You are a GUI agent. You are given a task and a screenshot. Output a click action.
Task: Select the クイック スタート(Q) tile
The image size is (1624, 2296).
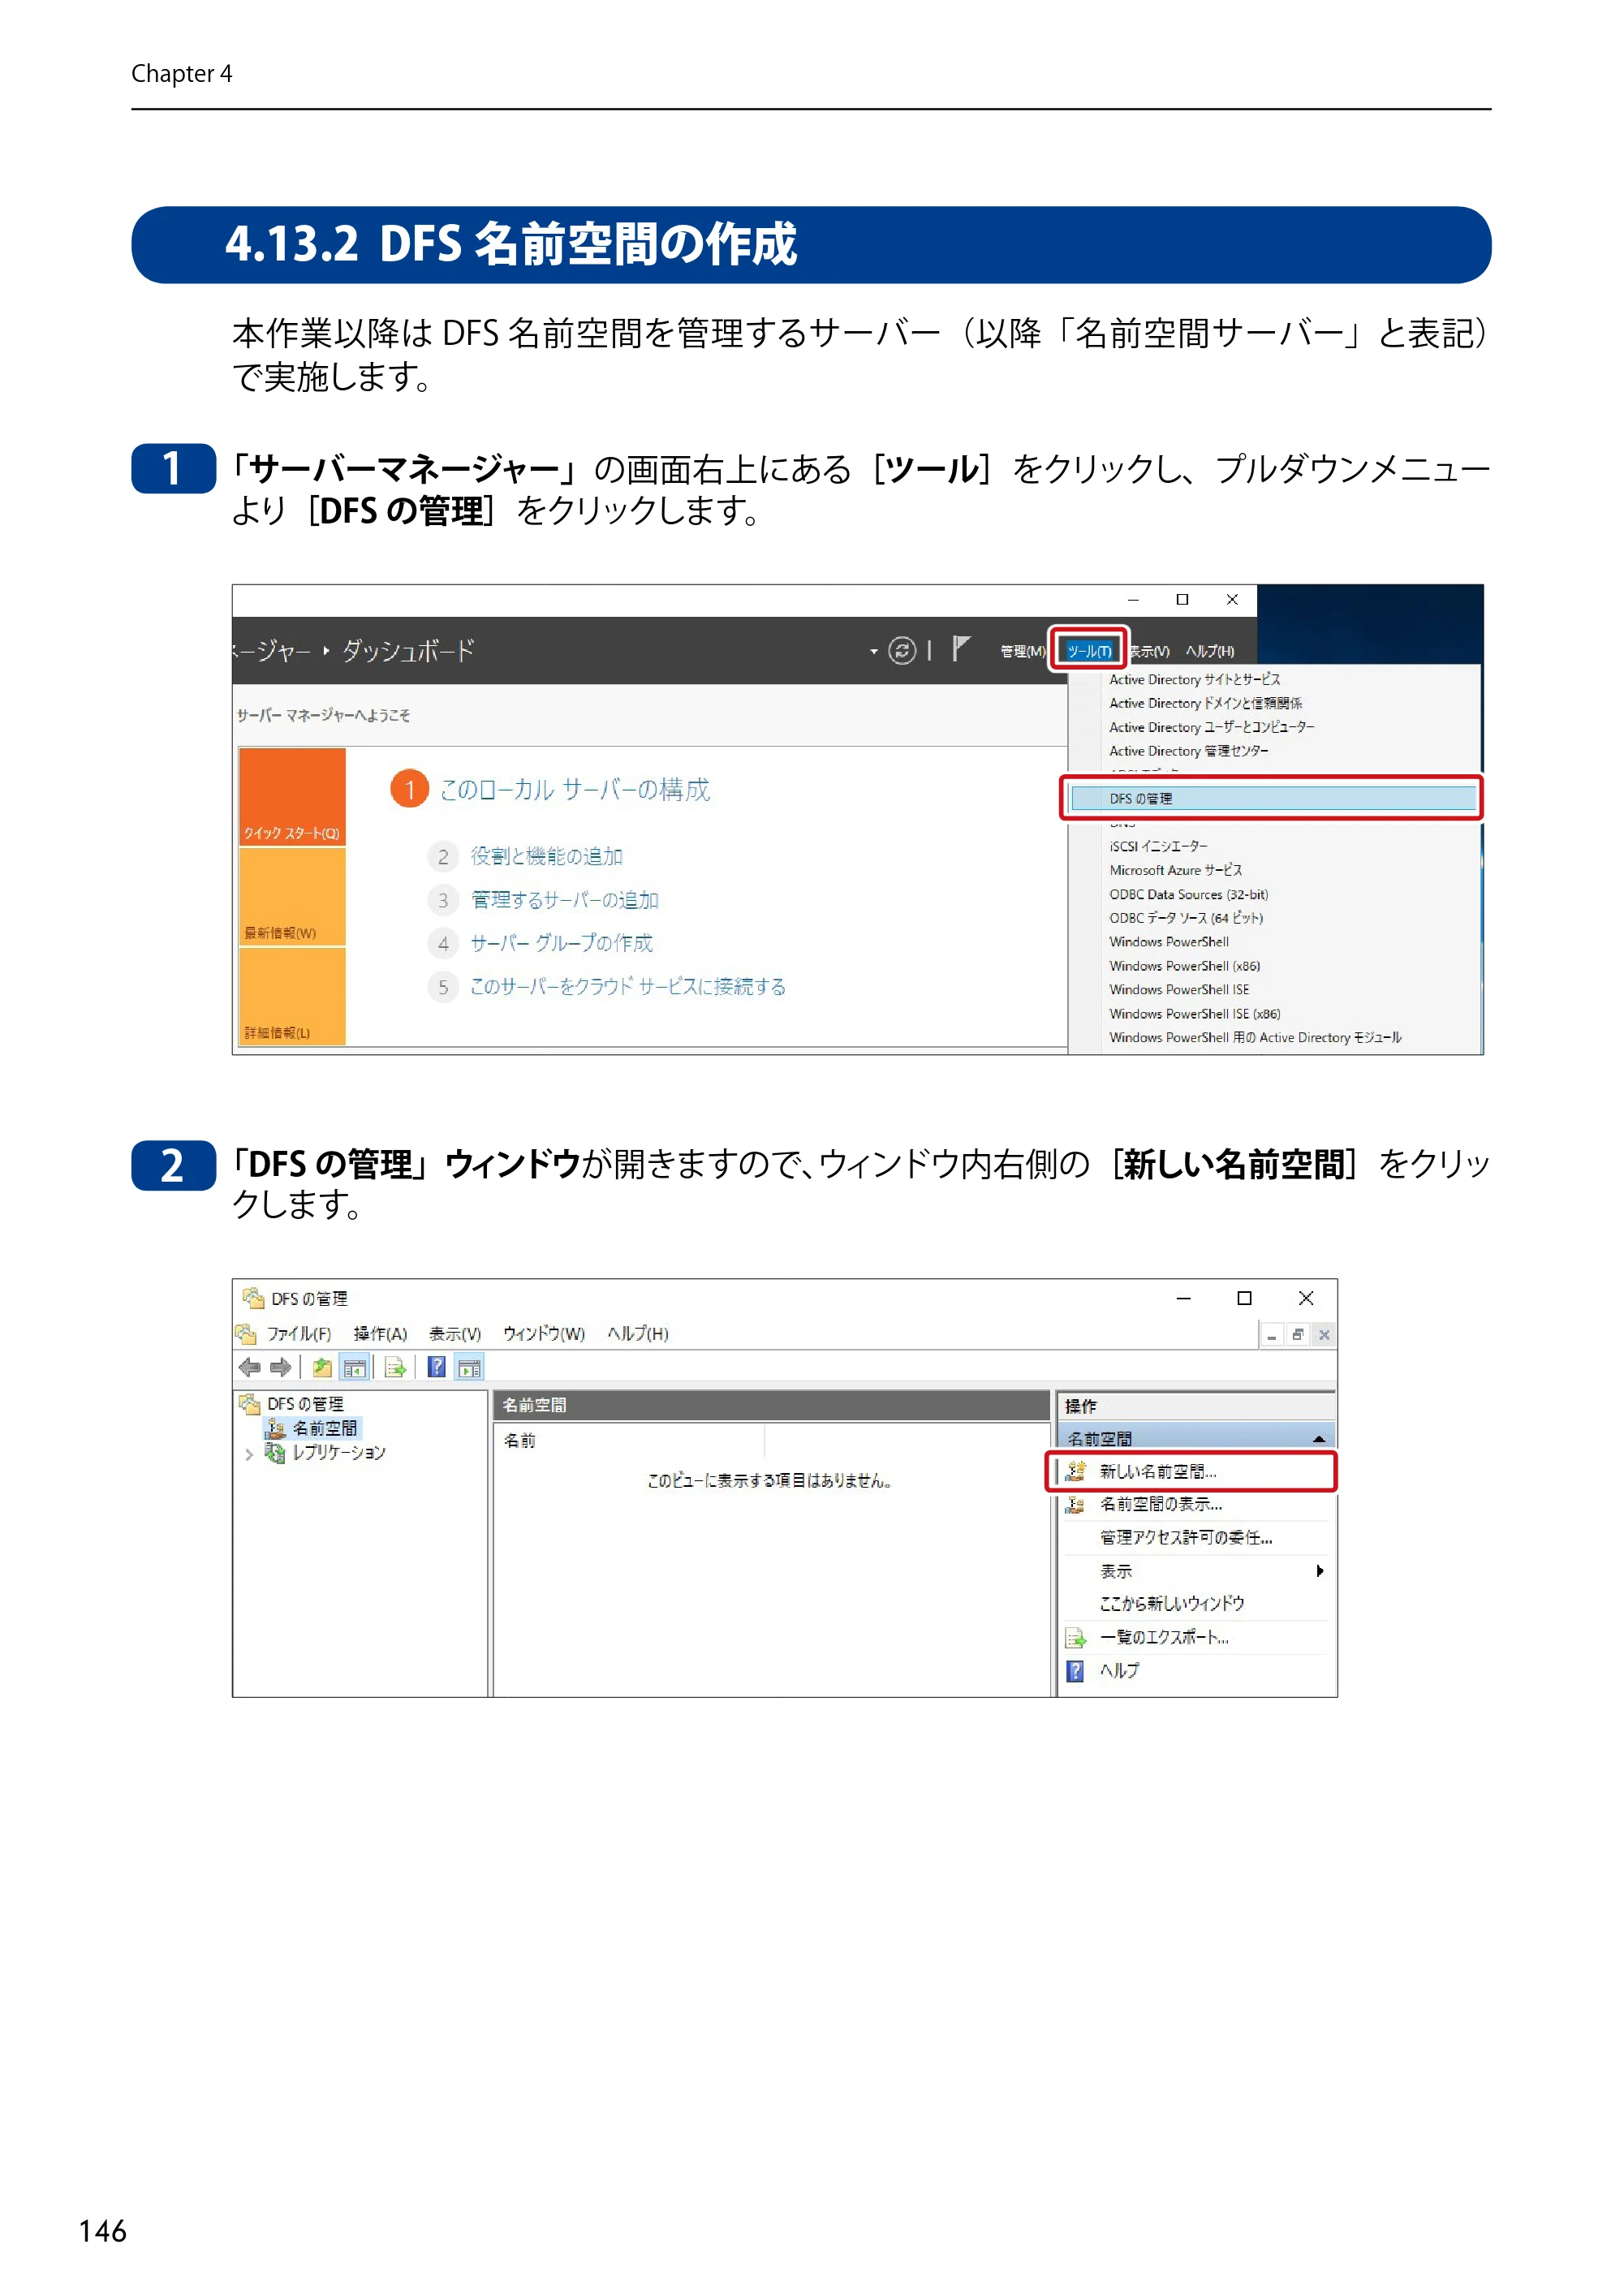[292, 797]
